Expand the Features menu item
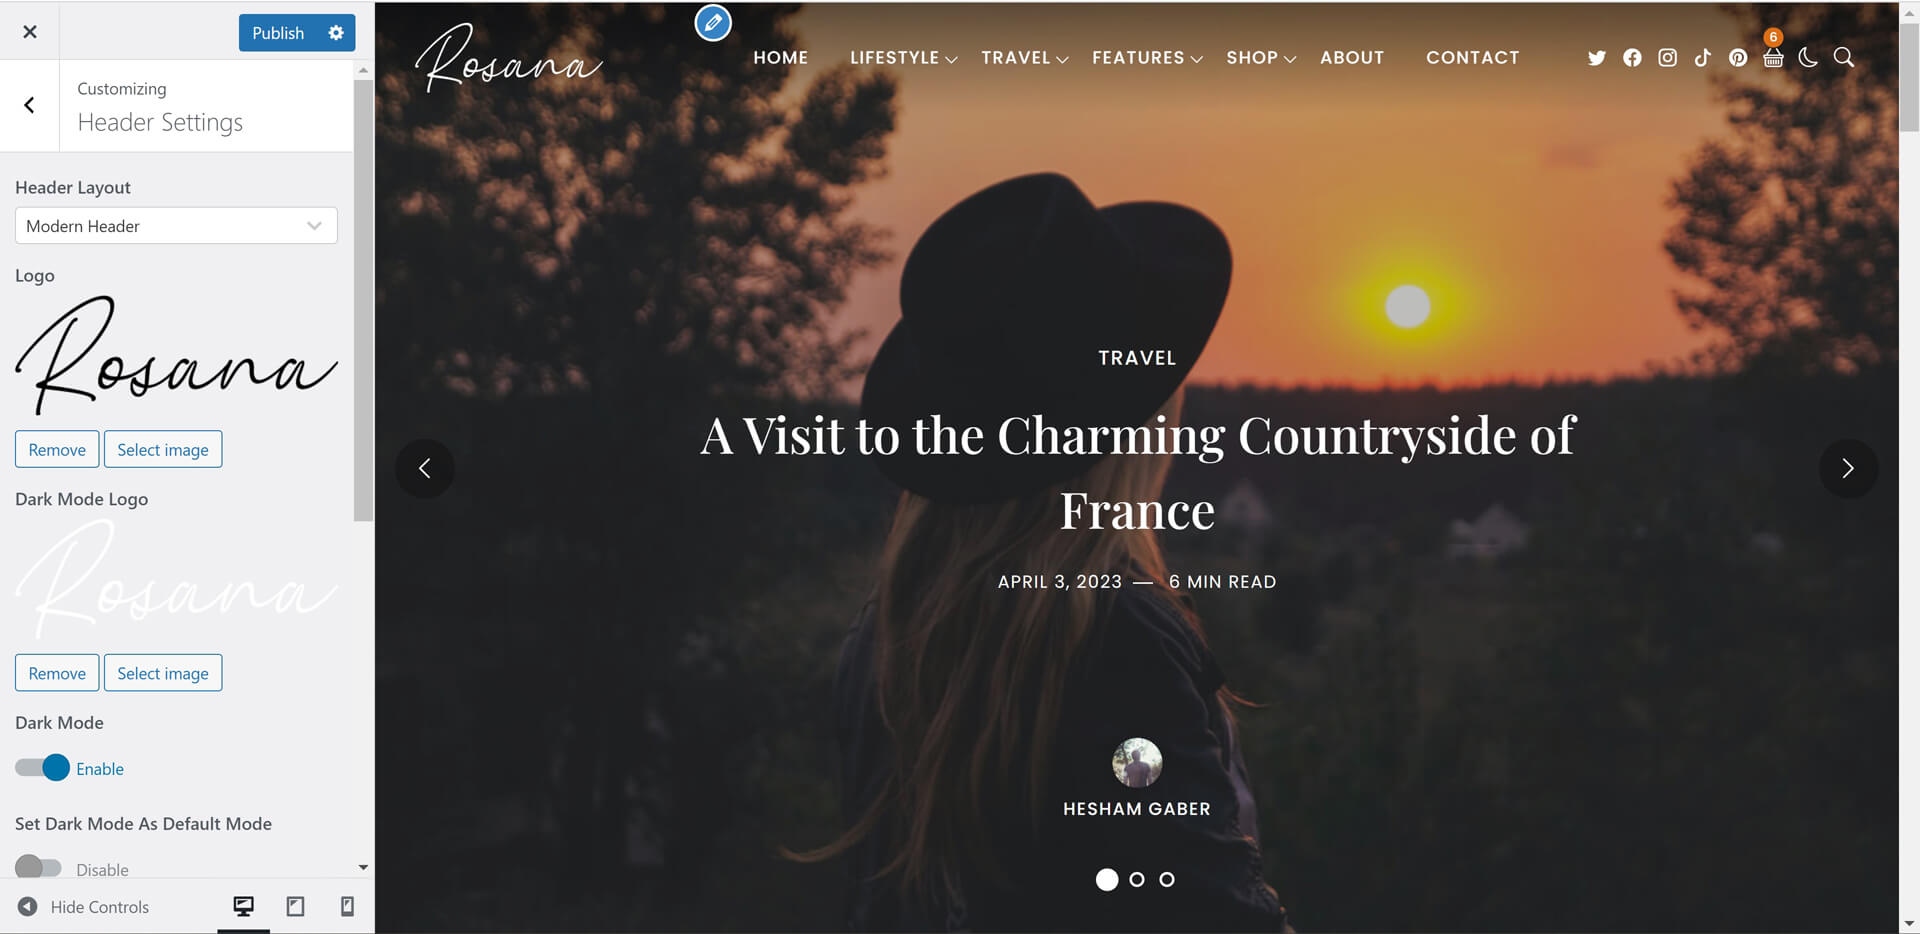The width and height of the screenshot is (1920, 934). [x=1146, y=58]
